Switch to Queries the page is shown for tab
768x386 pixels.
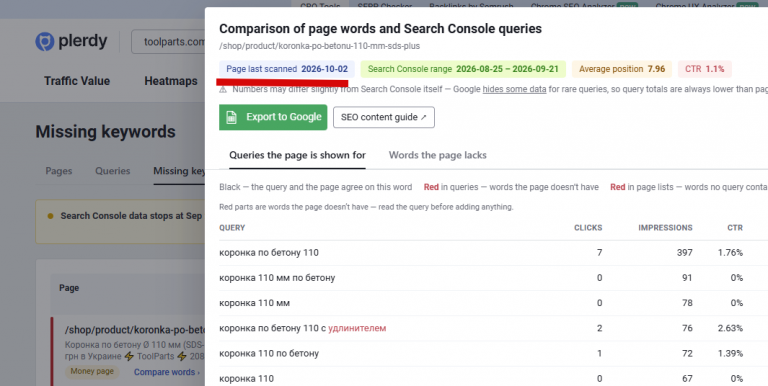coord(297,155)
